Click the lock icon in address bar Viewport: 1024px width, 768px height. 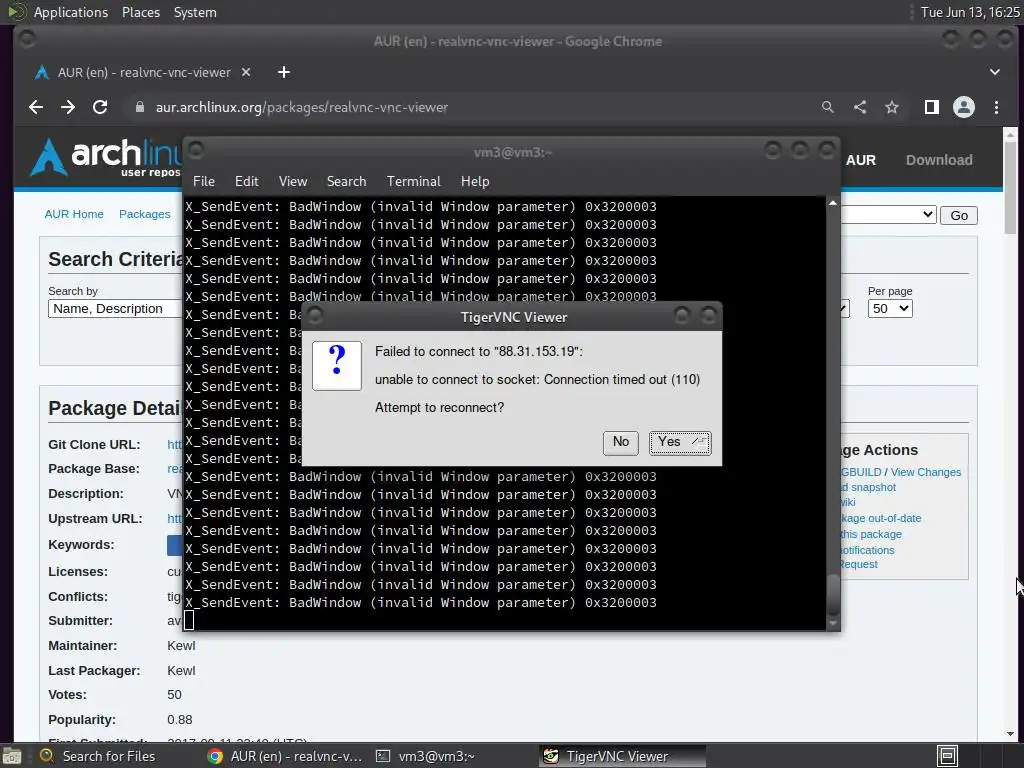pyautogui.click(x=139, y=107)
